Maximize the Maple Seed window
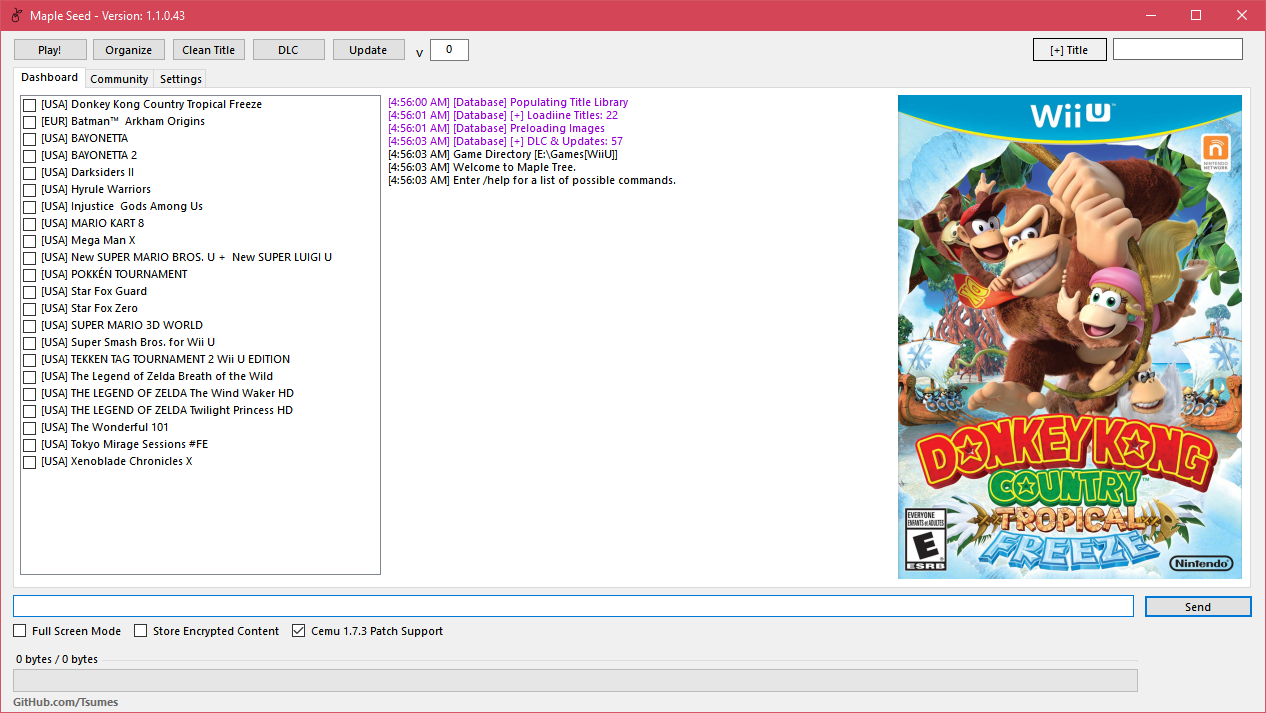Image resolution: width=1266 pixels, height=713 pixels. pos(1196,15)
